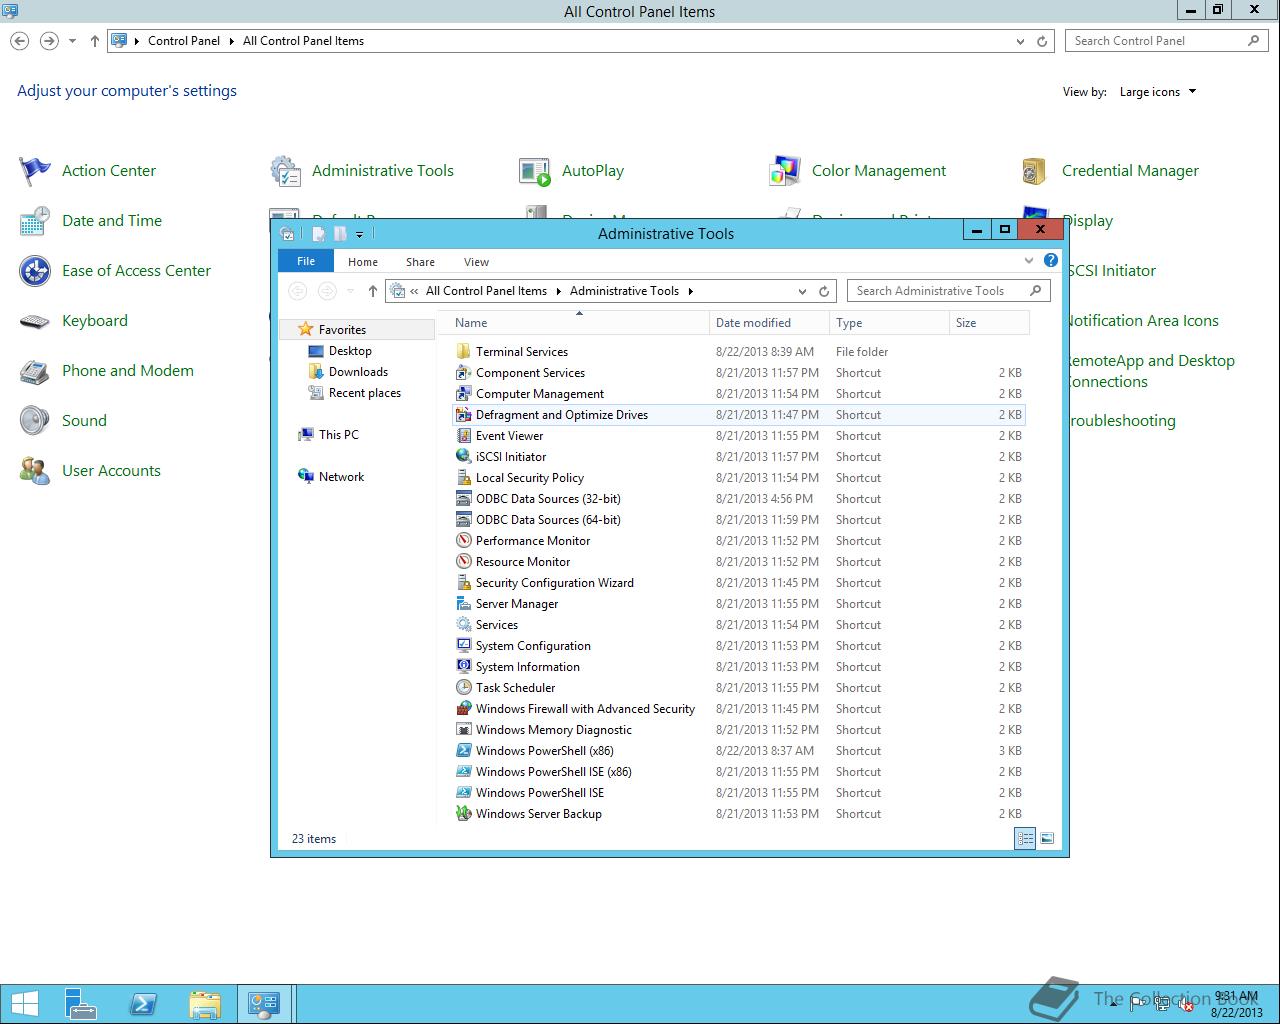Sort by the Date modified column header
Screen dimensions: 1280x1024
768,323
